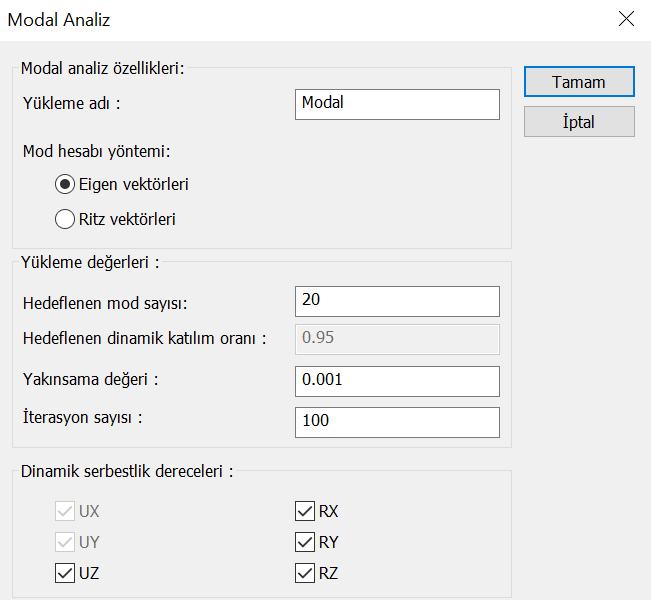Focus the Hedeflenen mod sayısı input
653x600 pixels.
click(397, 300)
